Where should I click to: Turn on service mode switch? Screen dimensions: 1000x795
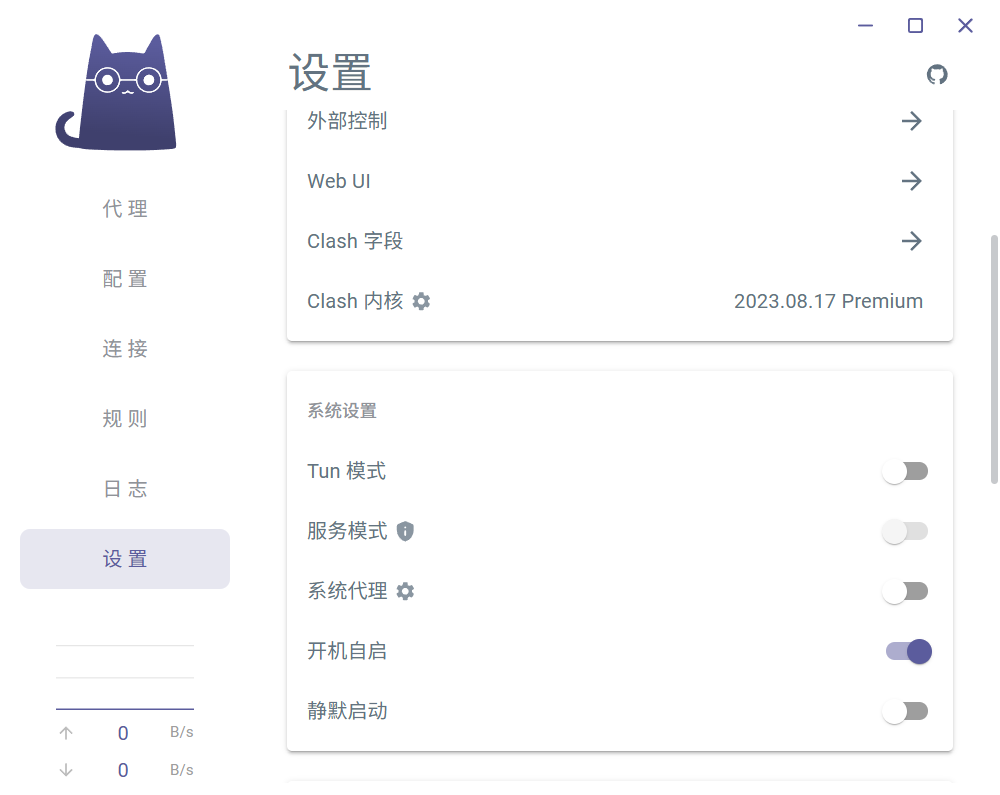[x=905, y=531]
